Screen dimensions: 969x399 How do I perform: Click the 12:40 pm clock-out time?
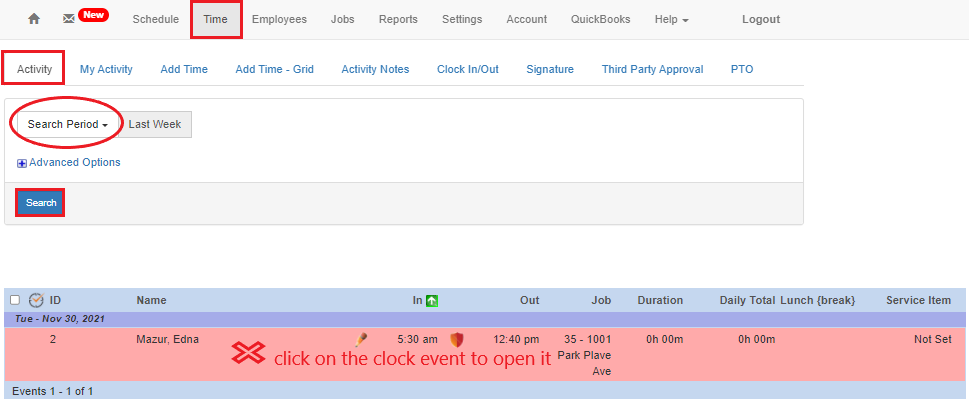516,339
